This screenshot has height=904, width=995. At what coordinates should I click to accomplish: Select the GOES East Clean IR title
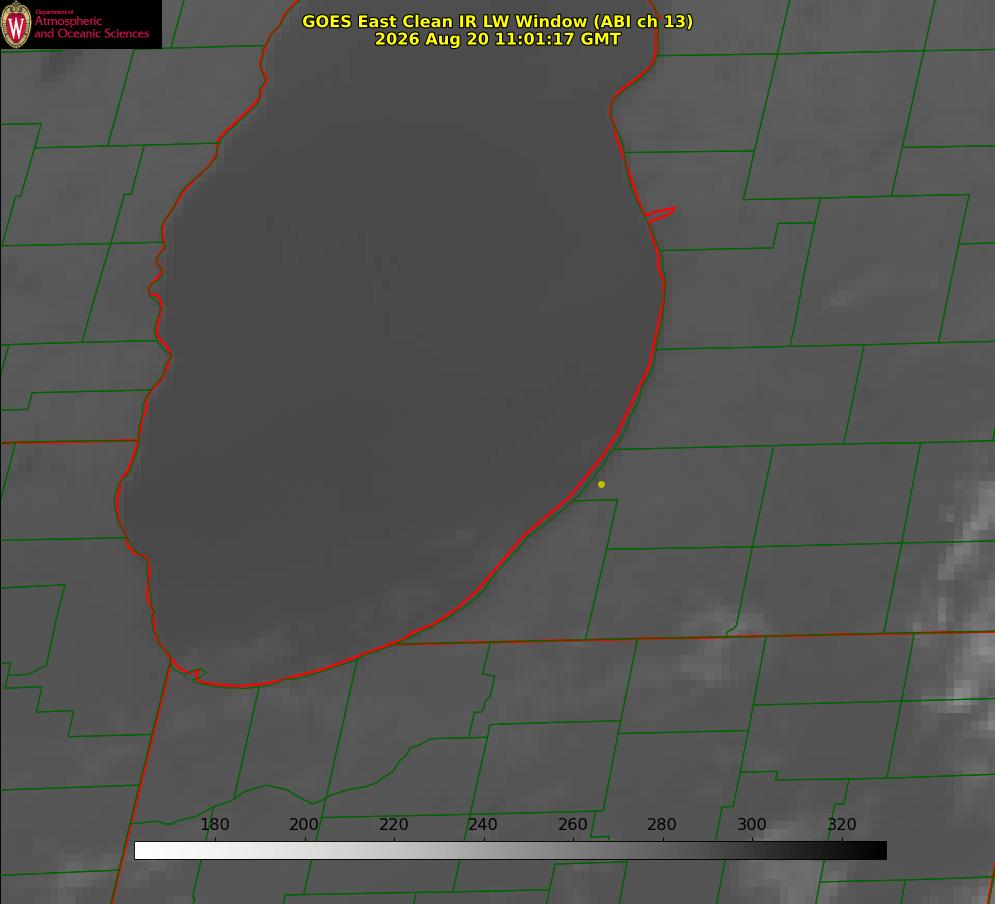click(x=498, y=21)
